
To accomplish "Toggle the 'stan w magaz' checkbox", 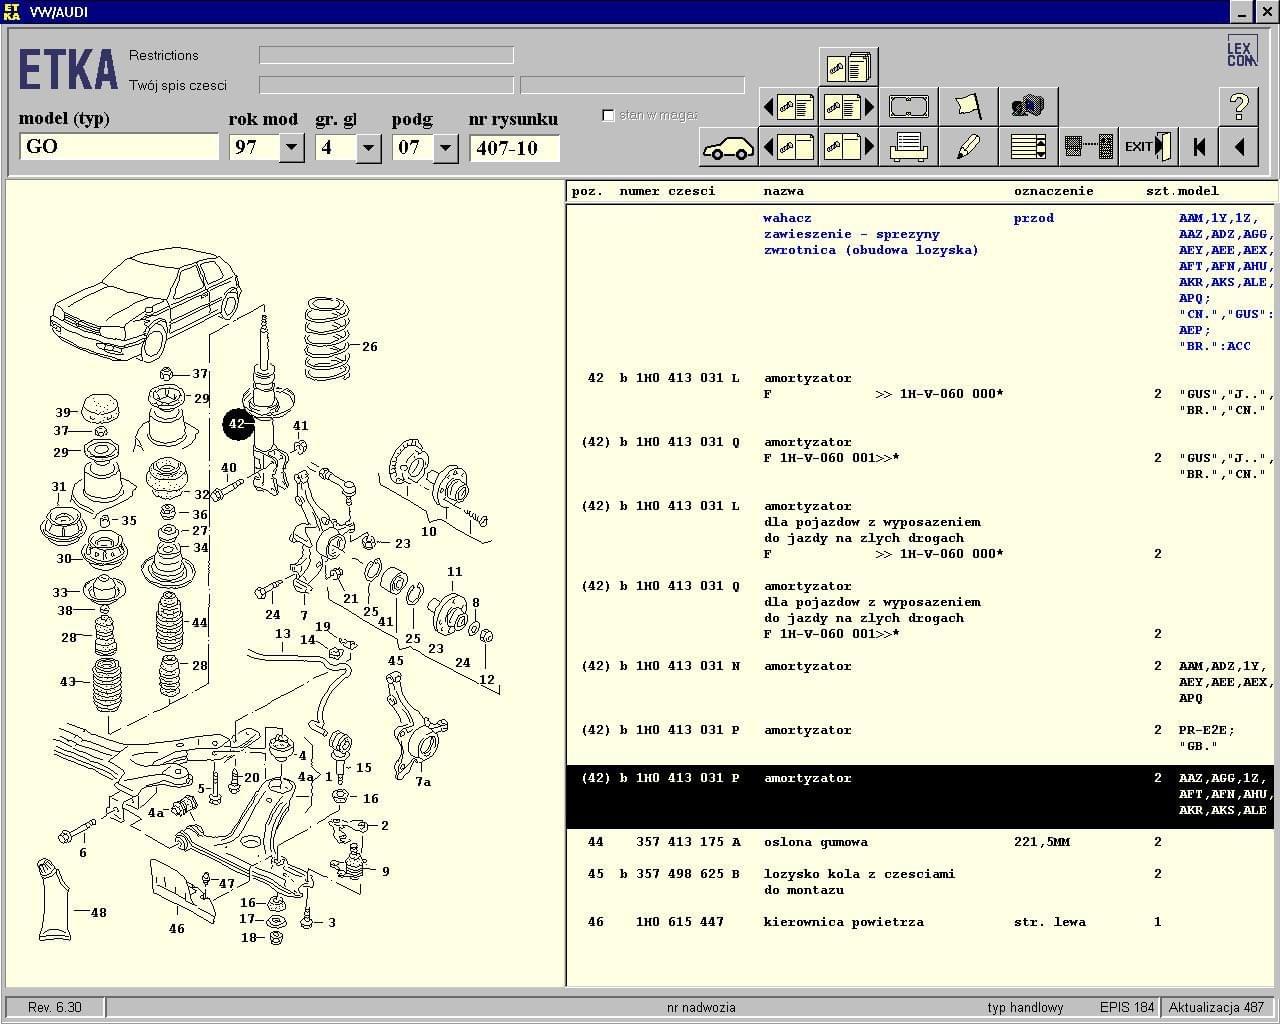I will [x=608, y=115].
